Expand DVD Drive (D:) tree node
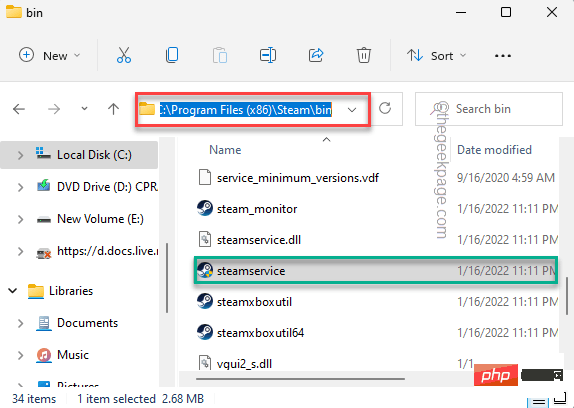This screenshot has width=574, height=408. (x=20, y=187)
